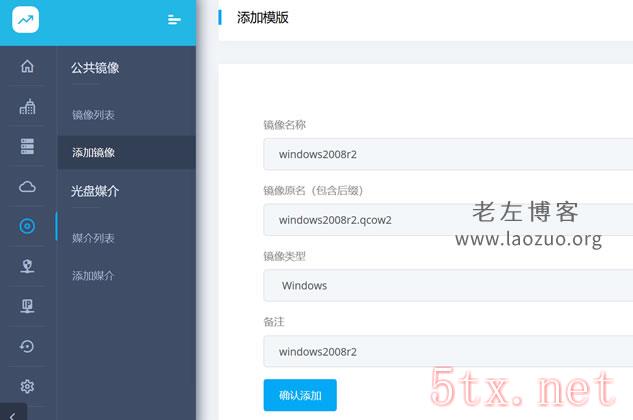633x420 pixels.
Task: Open the 镜像类型 Windows dropdown
Action: pyautogui.click(x=448, y=286)
